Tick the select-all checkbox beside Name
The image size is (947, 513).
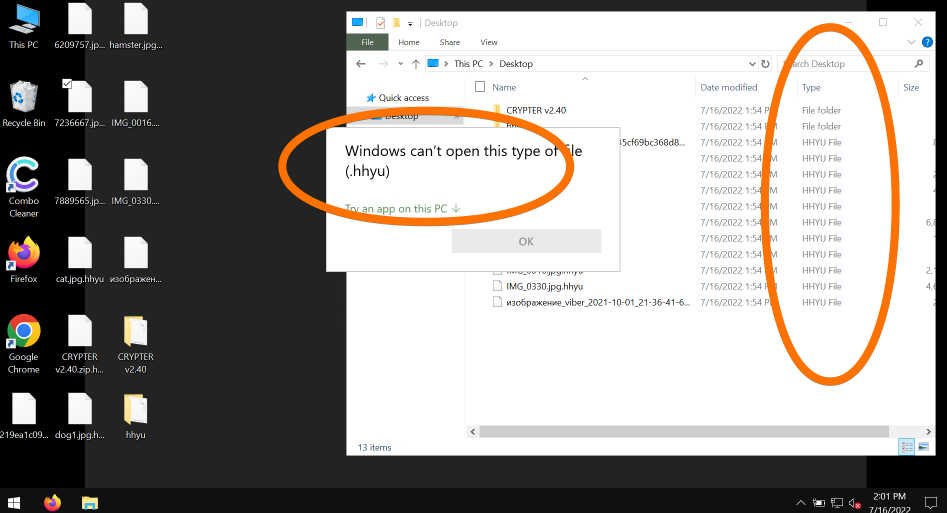(480, 88)
